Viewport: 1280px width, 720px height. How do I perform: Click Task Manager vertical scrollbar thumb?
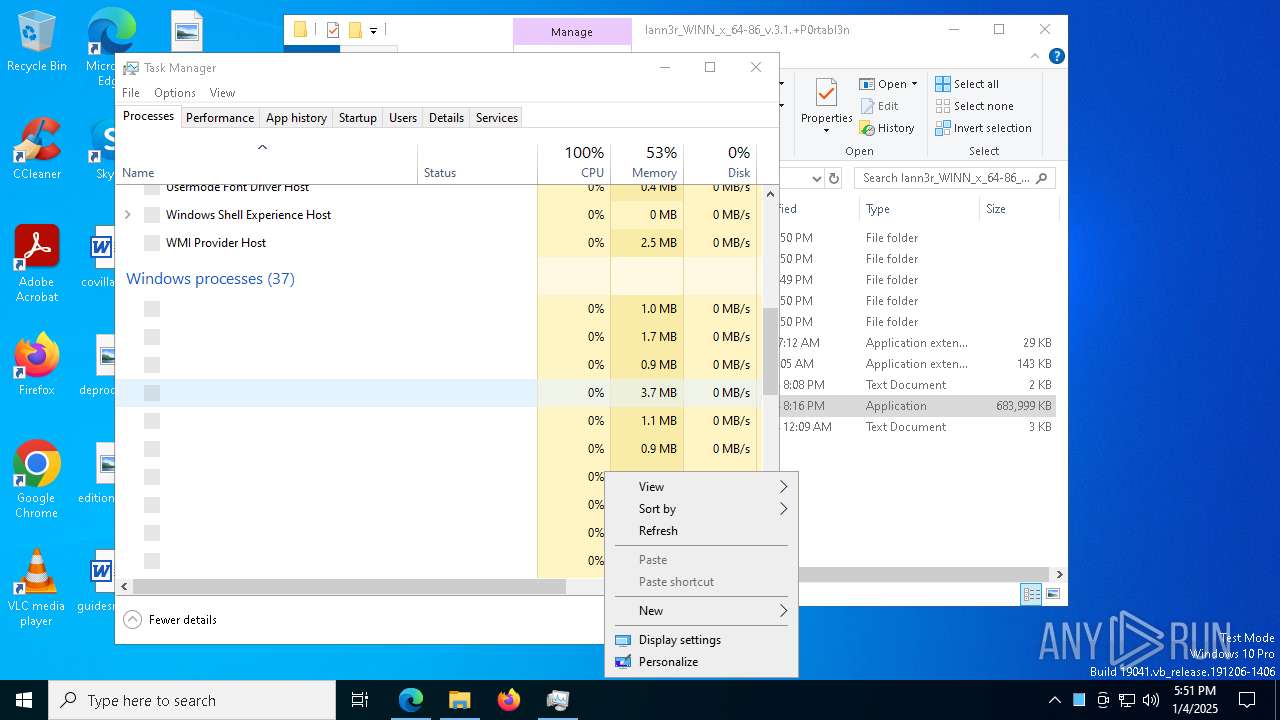point(770,350)
